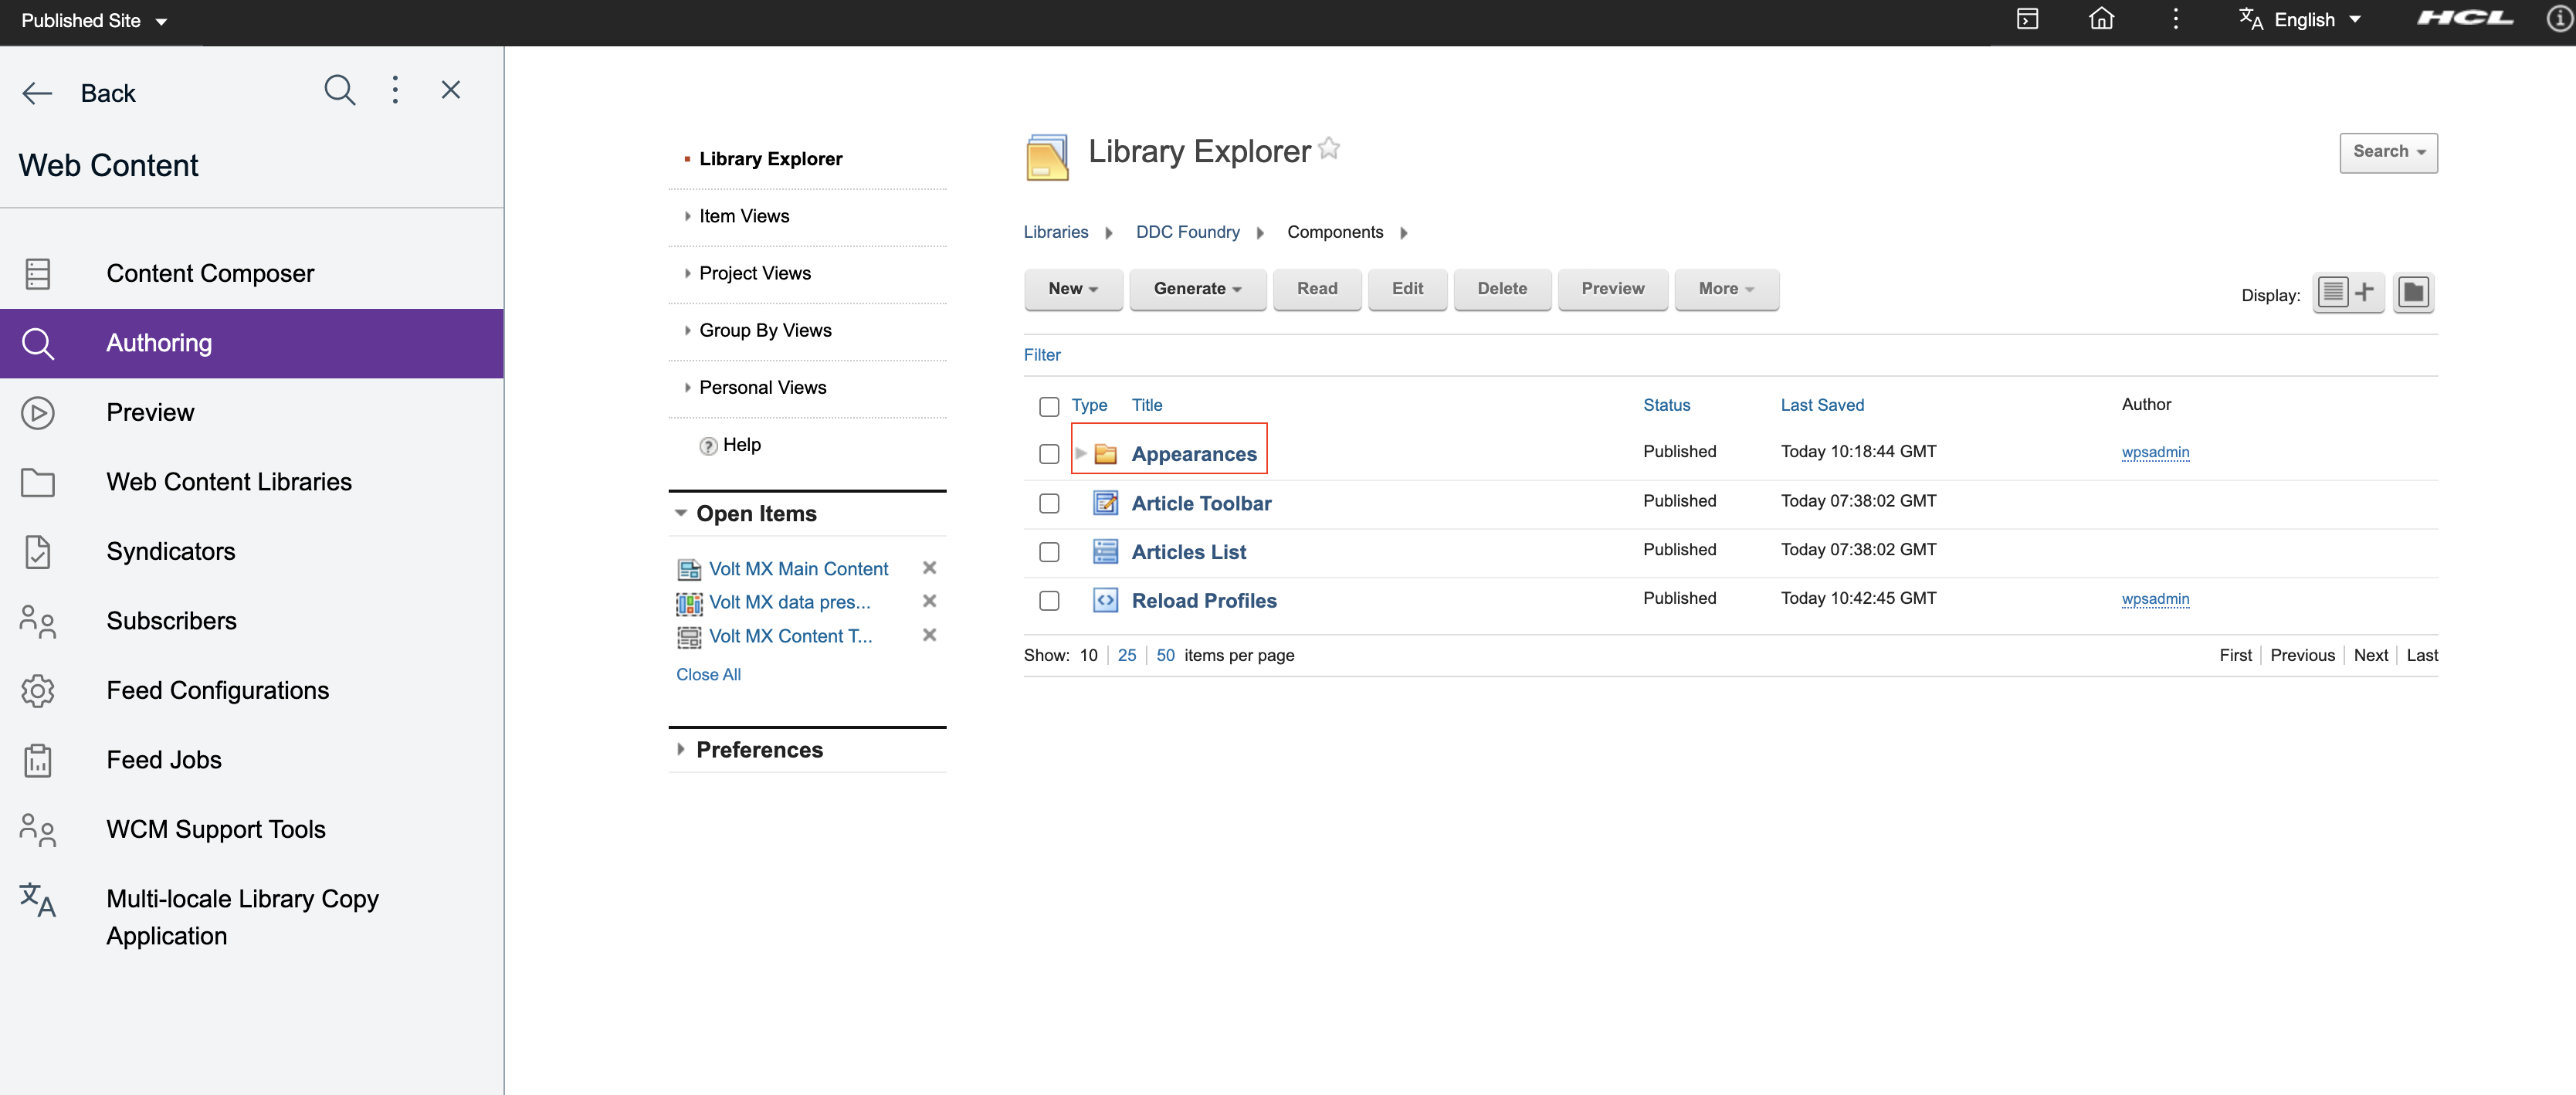Show 25 items per page
The height and width of the screenshot is (1095, 2576).
tap(1126, 655)
